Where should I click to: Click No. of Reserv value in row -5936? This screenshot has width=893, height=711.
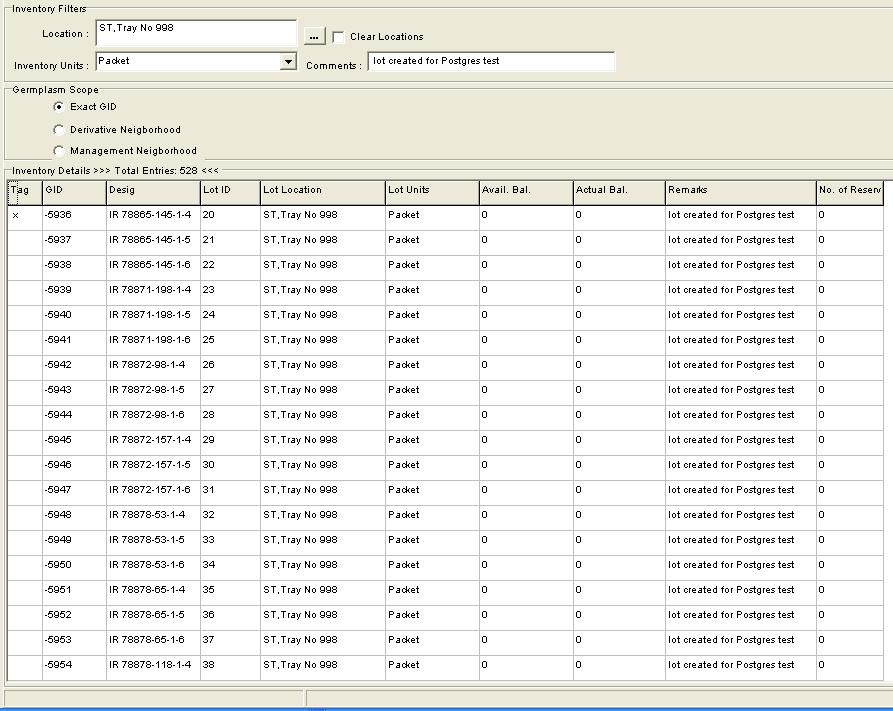tap(850, 218)
